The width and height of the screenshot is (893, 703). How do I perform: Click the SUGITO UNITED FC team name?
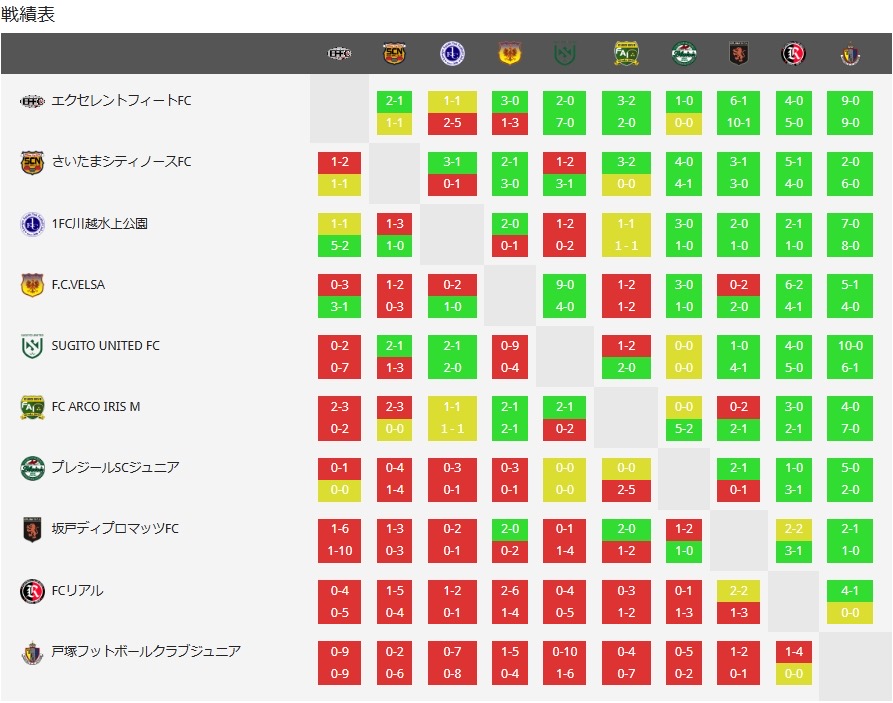click(x=105, y=346)
